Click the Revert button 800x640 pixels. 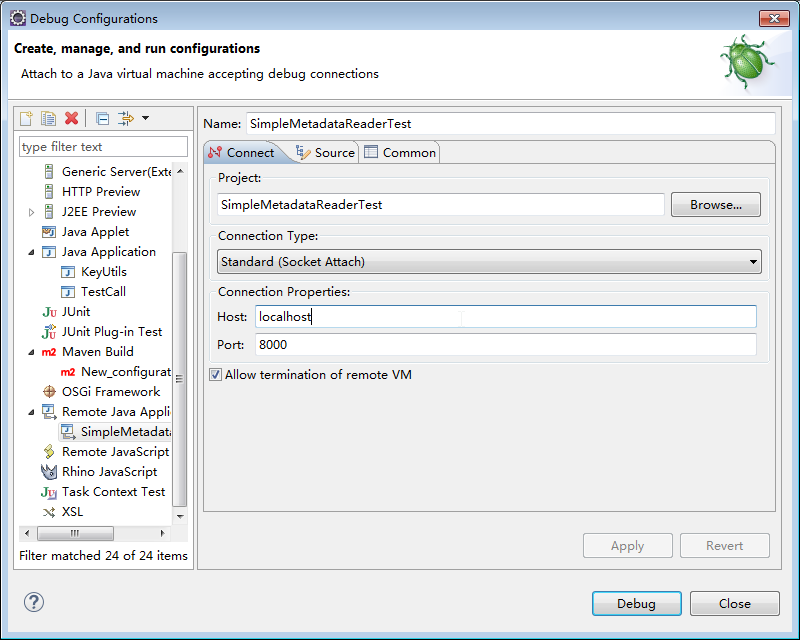click(724, 546)
